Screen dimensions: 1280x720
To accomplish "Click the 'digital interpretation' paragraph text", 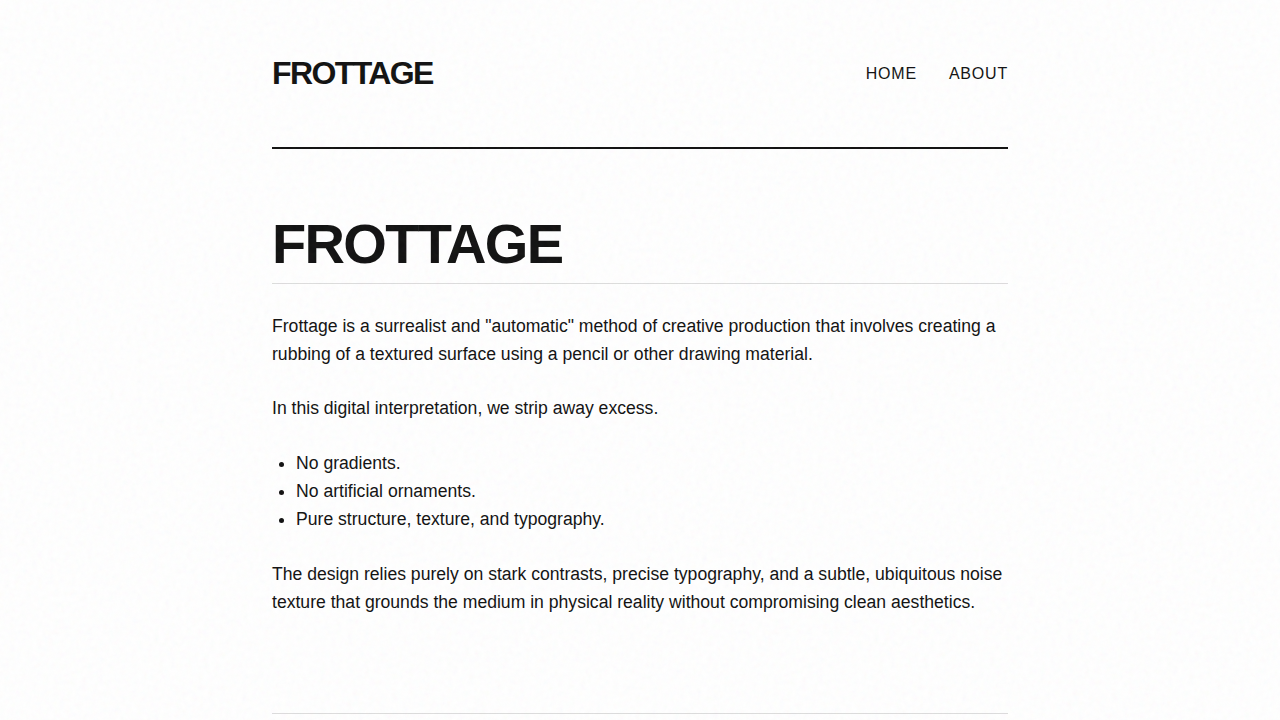I will (465, 408).
